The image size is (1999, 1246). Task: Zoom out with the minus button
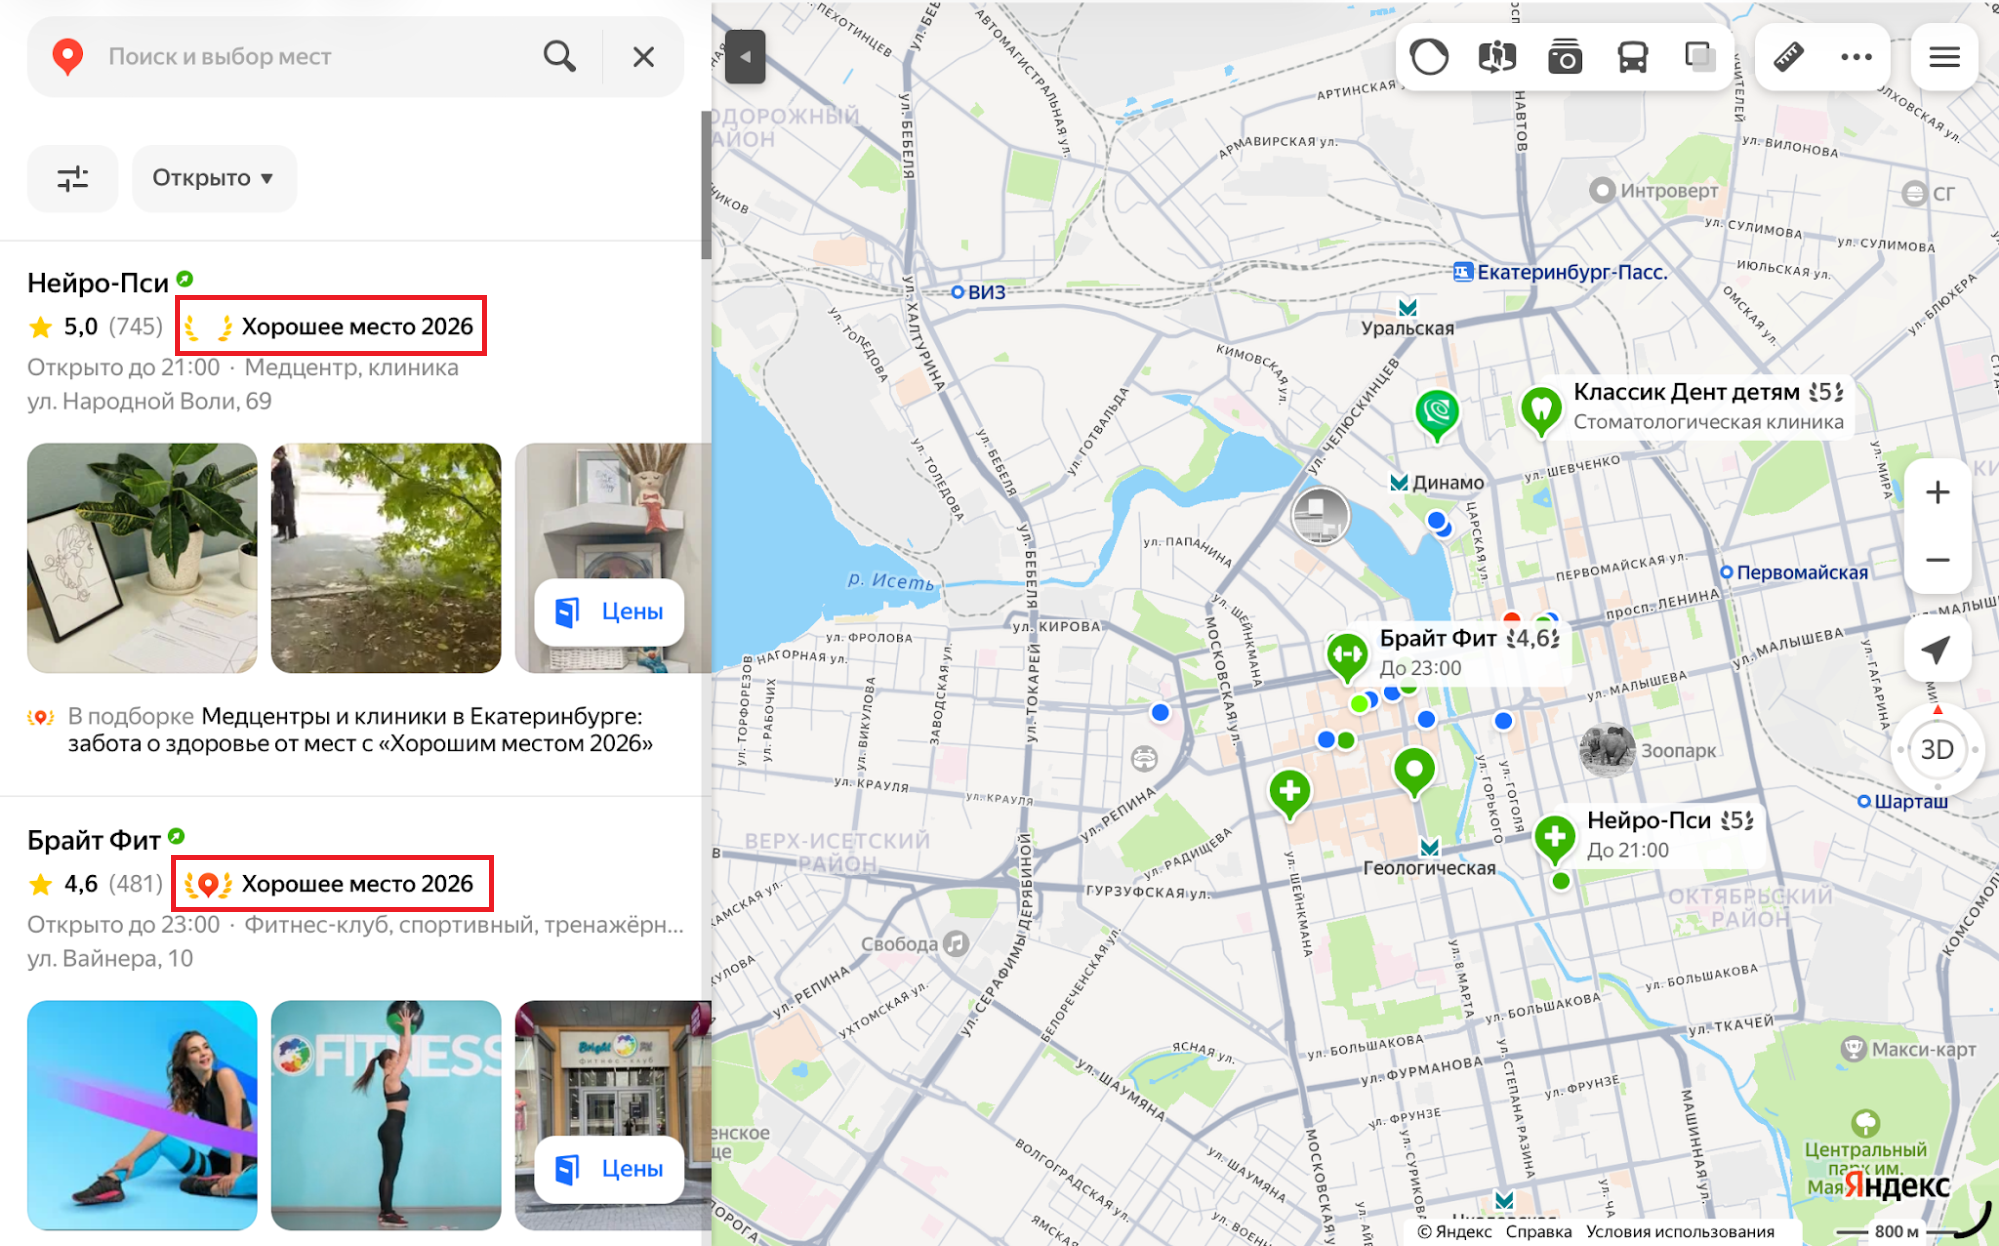[x=1937, y=560]
